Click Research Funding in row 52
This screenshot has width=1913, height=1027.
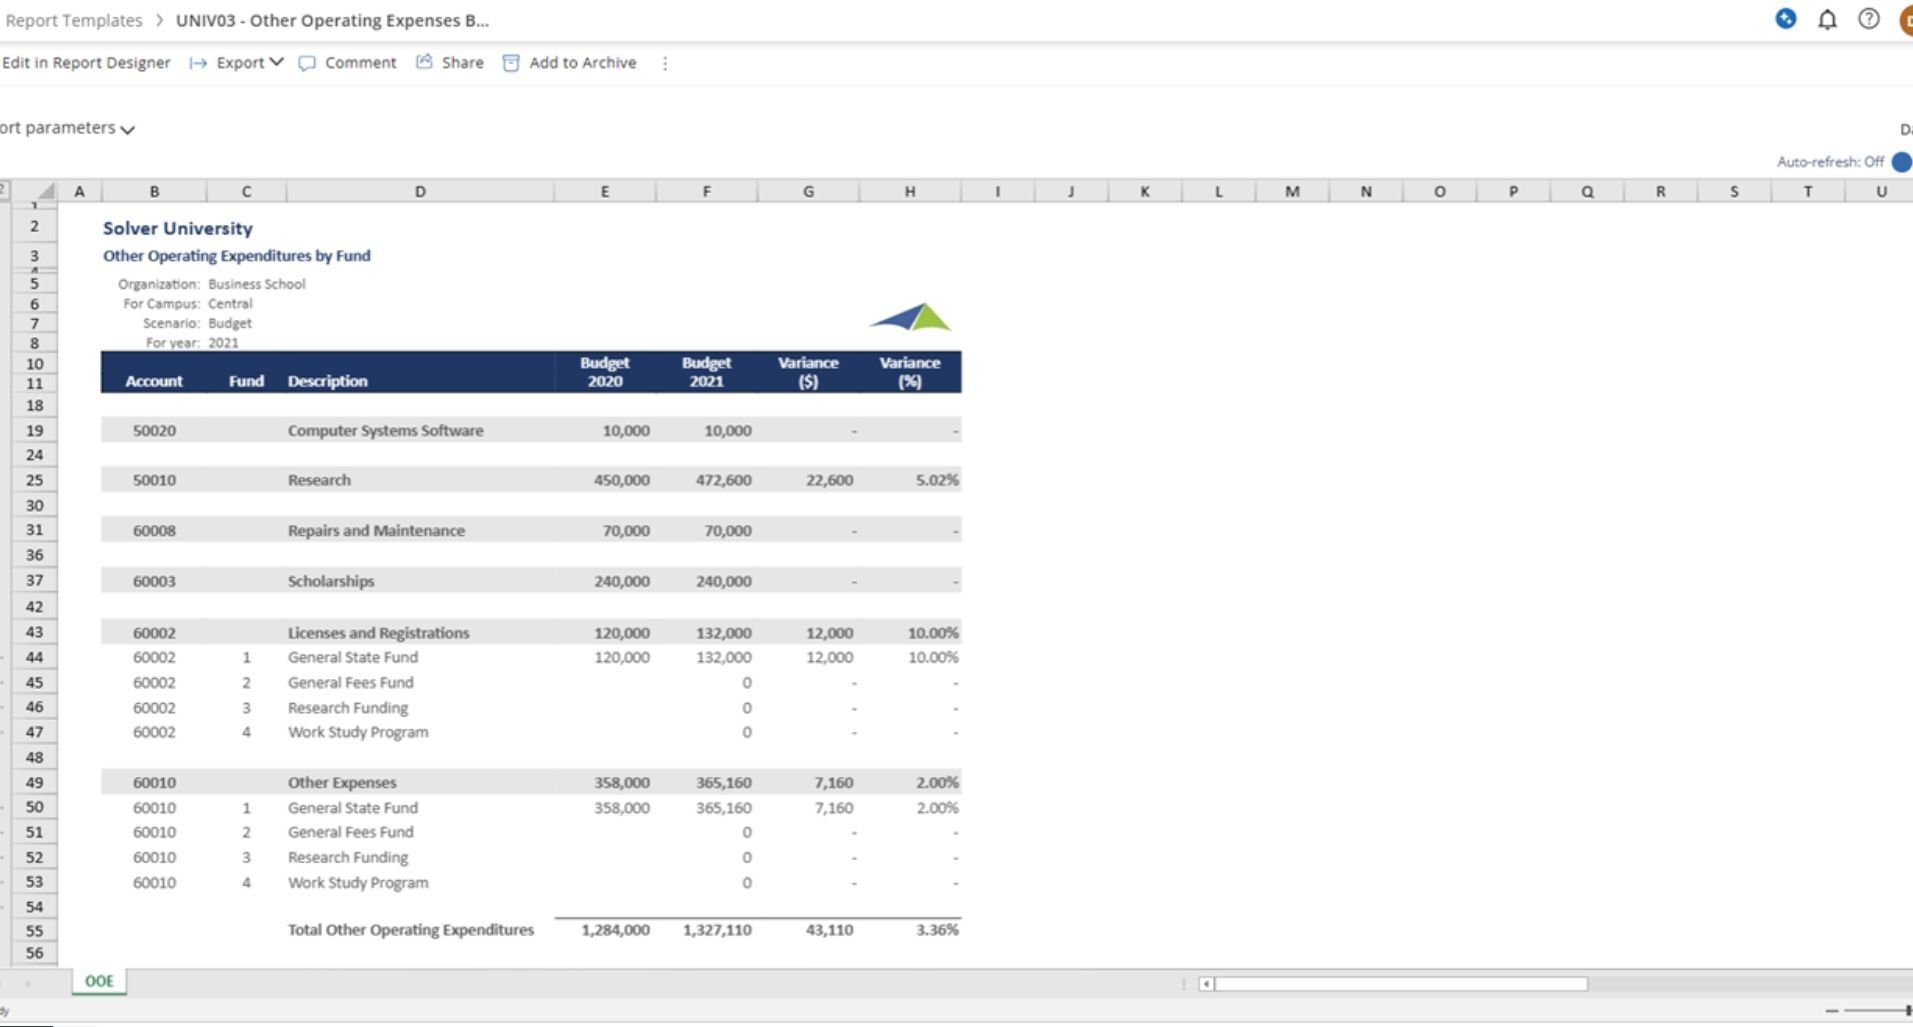[x=348, y=857]
